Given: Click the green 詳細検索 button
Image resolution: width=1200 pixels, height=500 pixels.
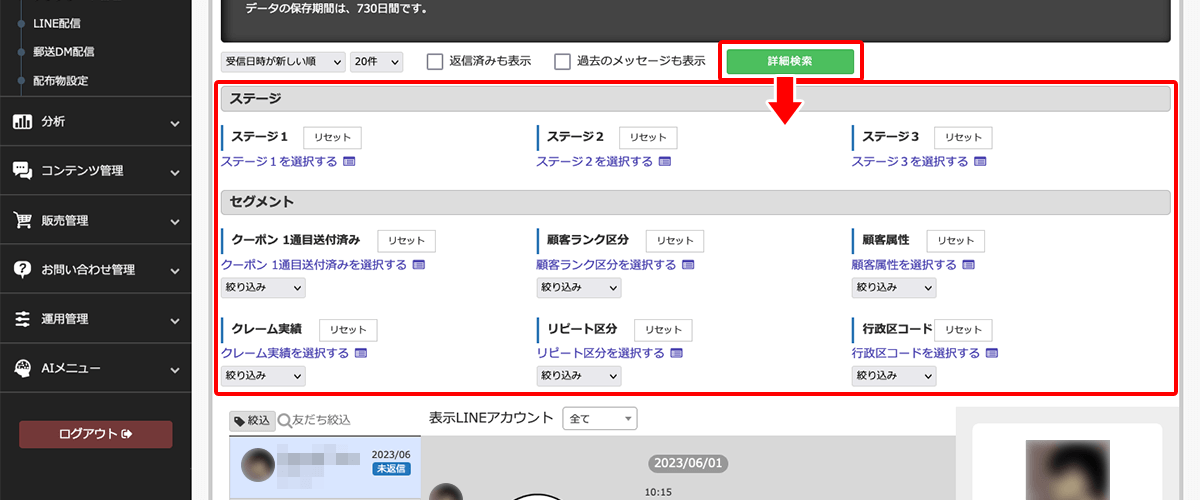Looking at the screenshot, I should point(790,61).
